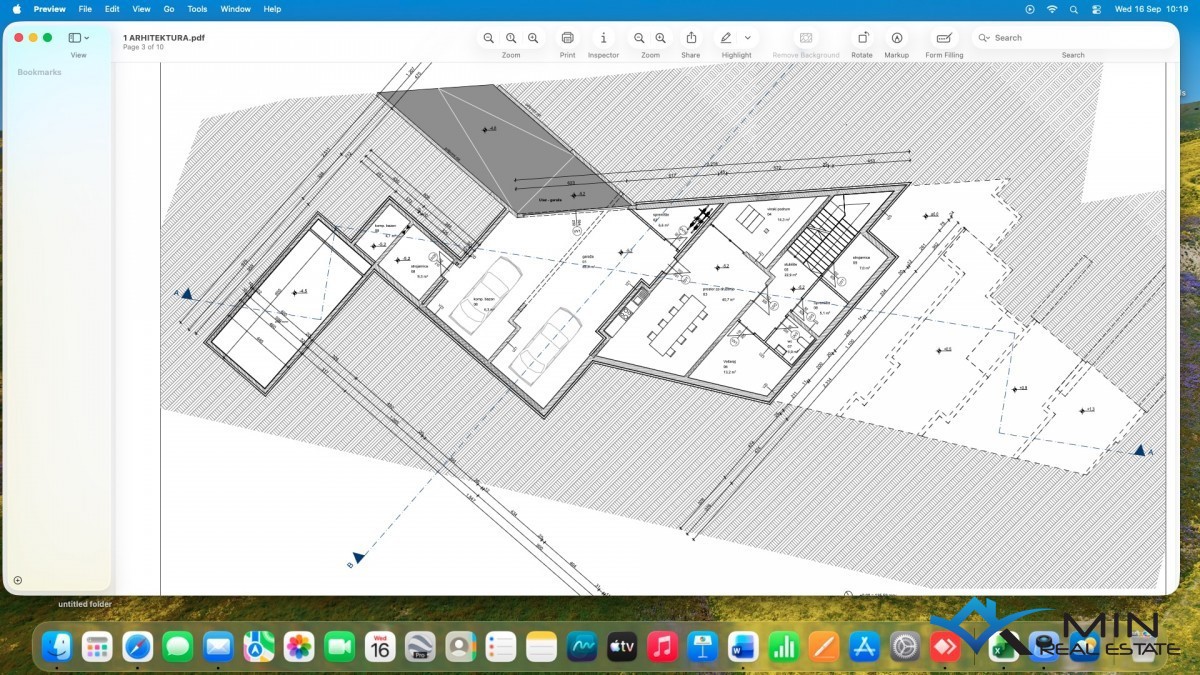
Task: Zoom in with the magnifier beside Share
Action: point(661,38)
